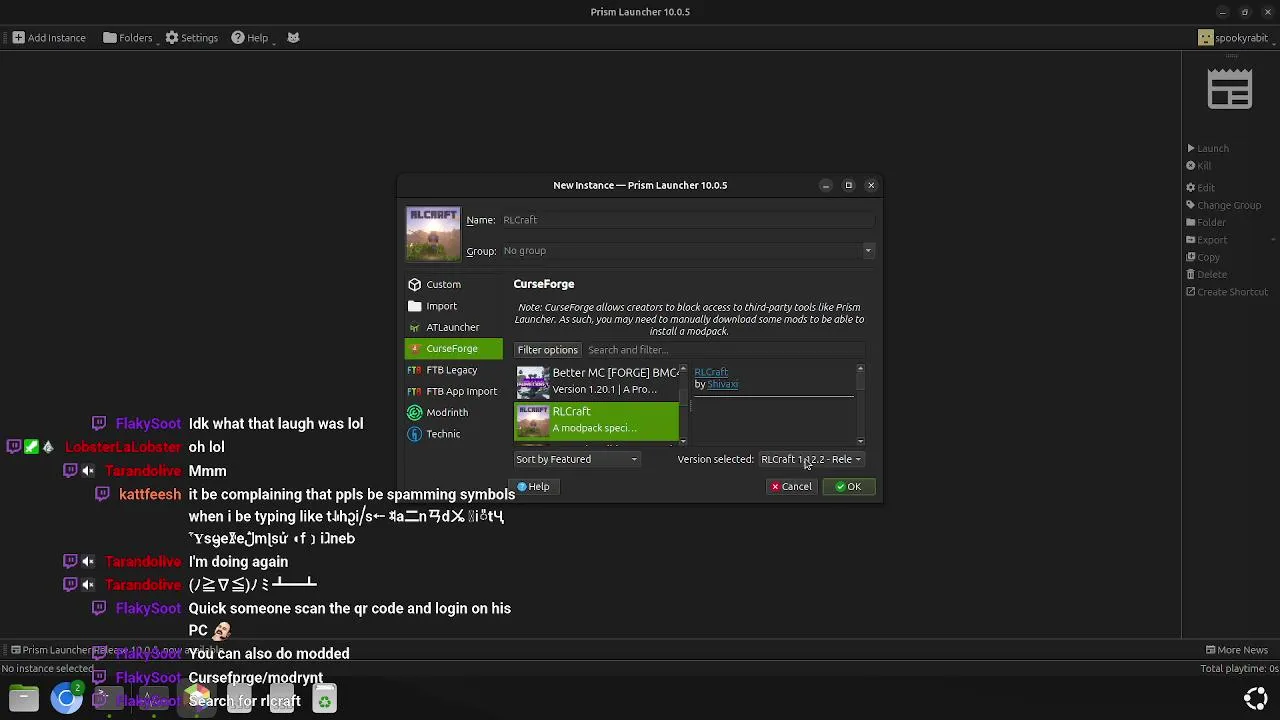
Task: Open the Shivaxi author link
Action: 722,384
